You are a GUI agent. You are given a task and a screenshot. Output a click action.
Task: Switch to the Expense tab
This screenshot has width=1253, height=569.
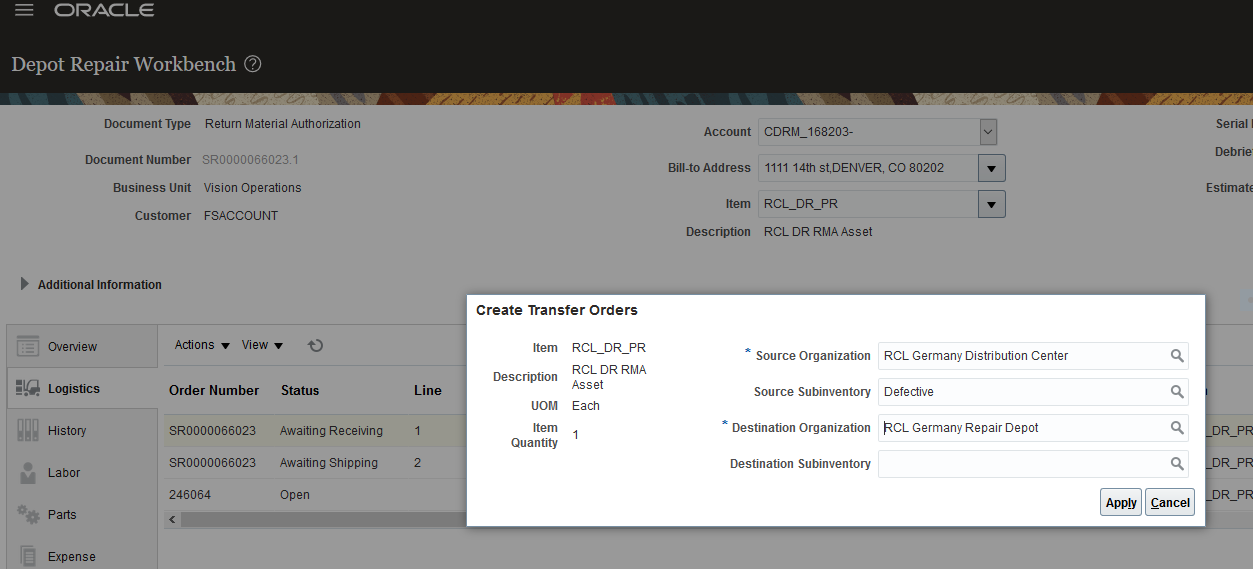pyautogui.click(x=82, y=556)
